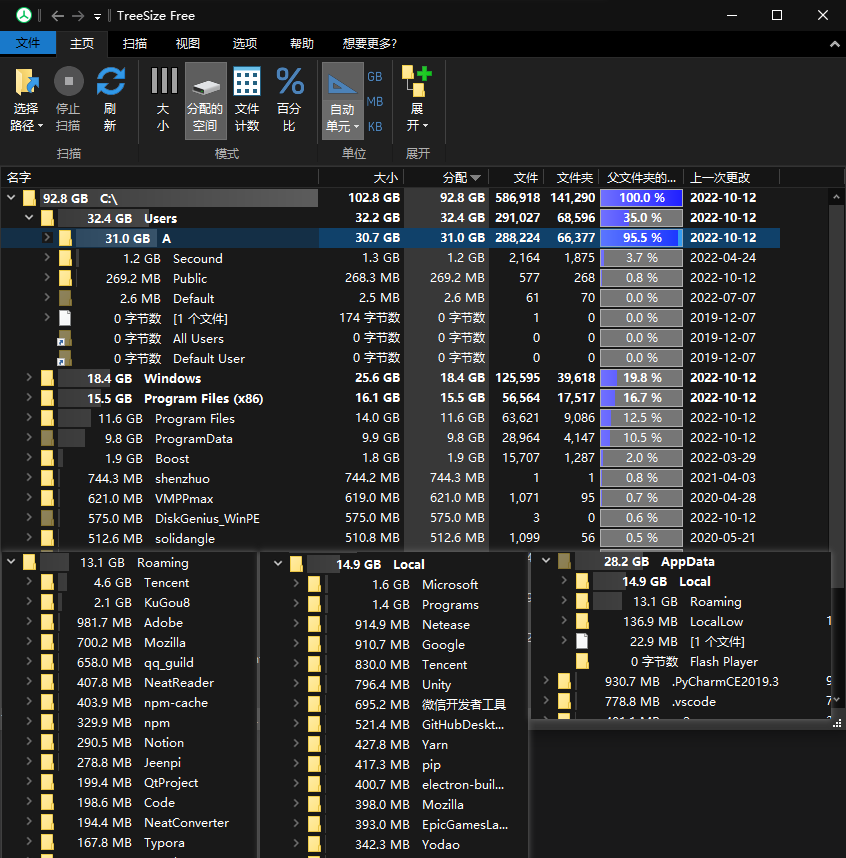Image resolution: width=846 pixels, height=858 pixels.
Task: Set the size unit to GB
Action: 375,76
